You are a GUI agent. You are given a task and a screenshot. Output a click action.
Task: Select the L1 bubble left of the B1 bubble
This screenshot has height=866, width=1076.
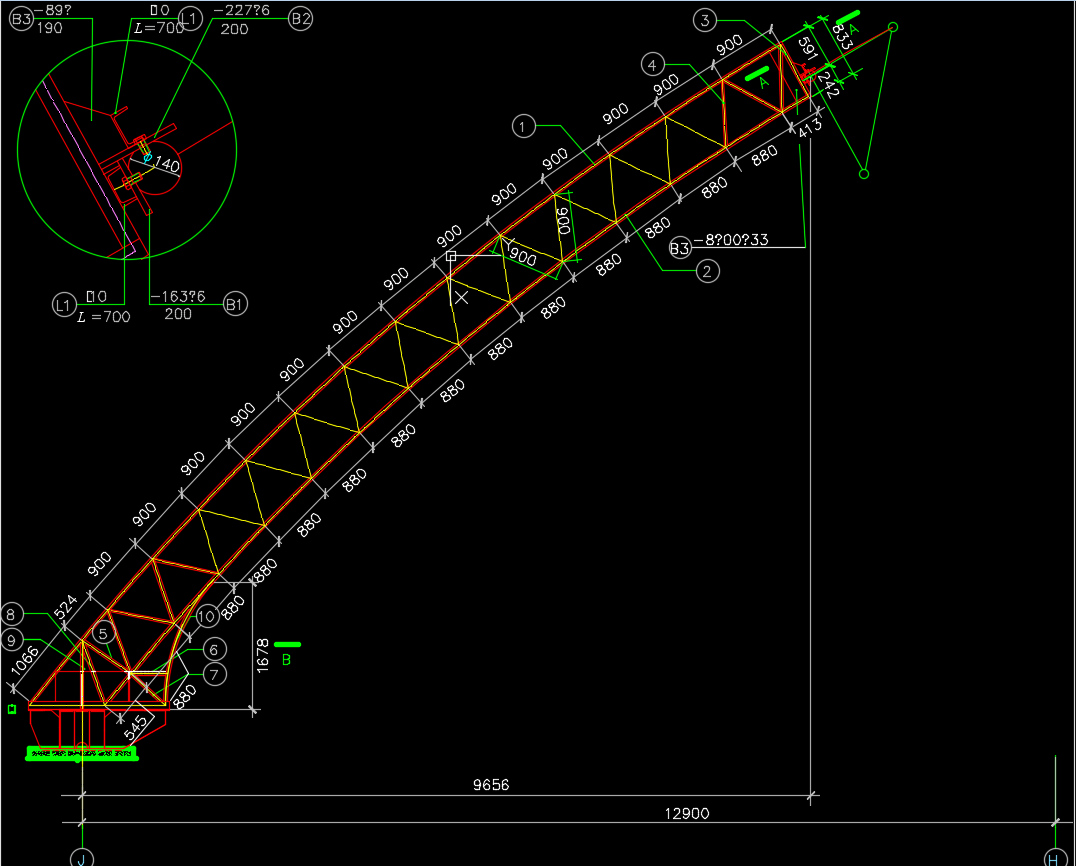[x=64, y=305]
